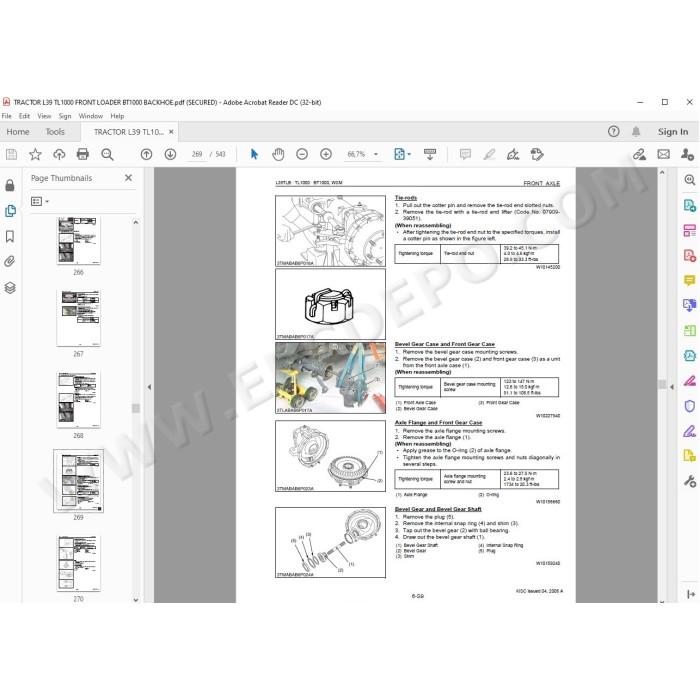Screen dimensions: 700x700
Task: Select the arrow selection tool
Action: coord(254,154)
